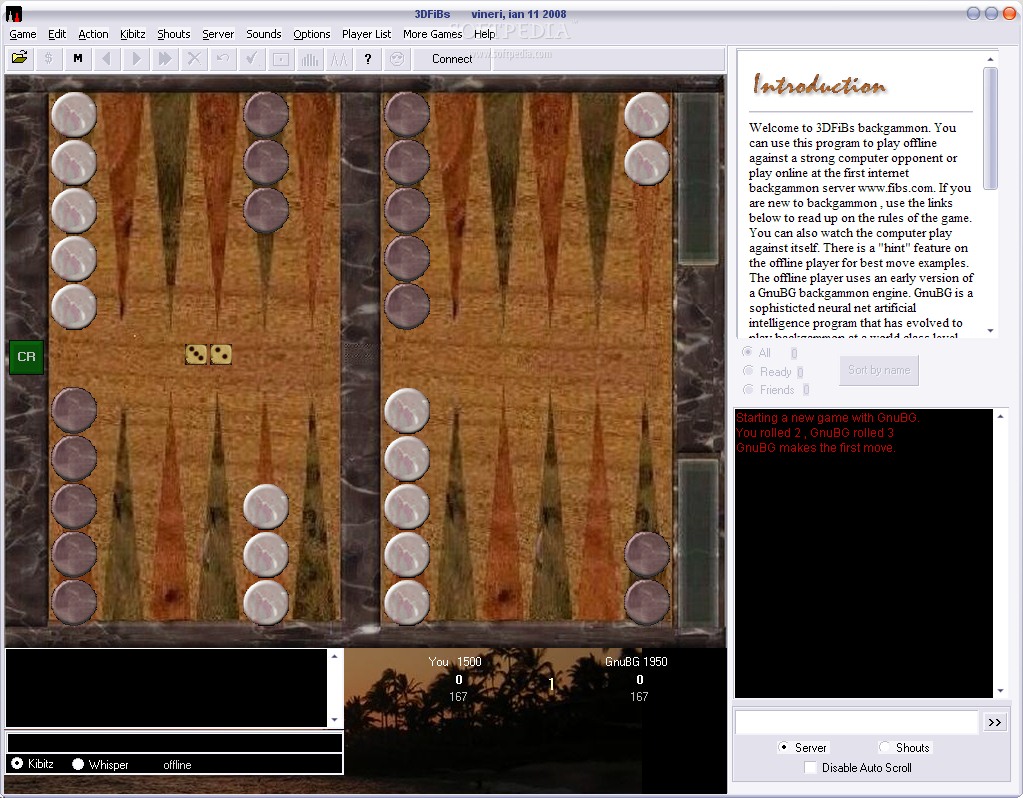Click the X cancel toolbar icon
The height and width of the screenshot is (798, 1023).
(194, 59)
